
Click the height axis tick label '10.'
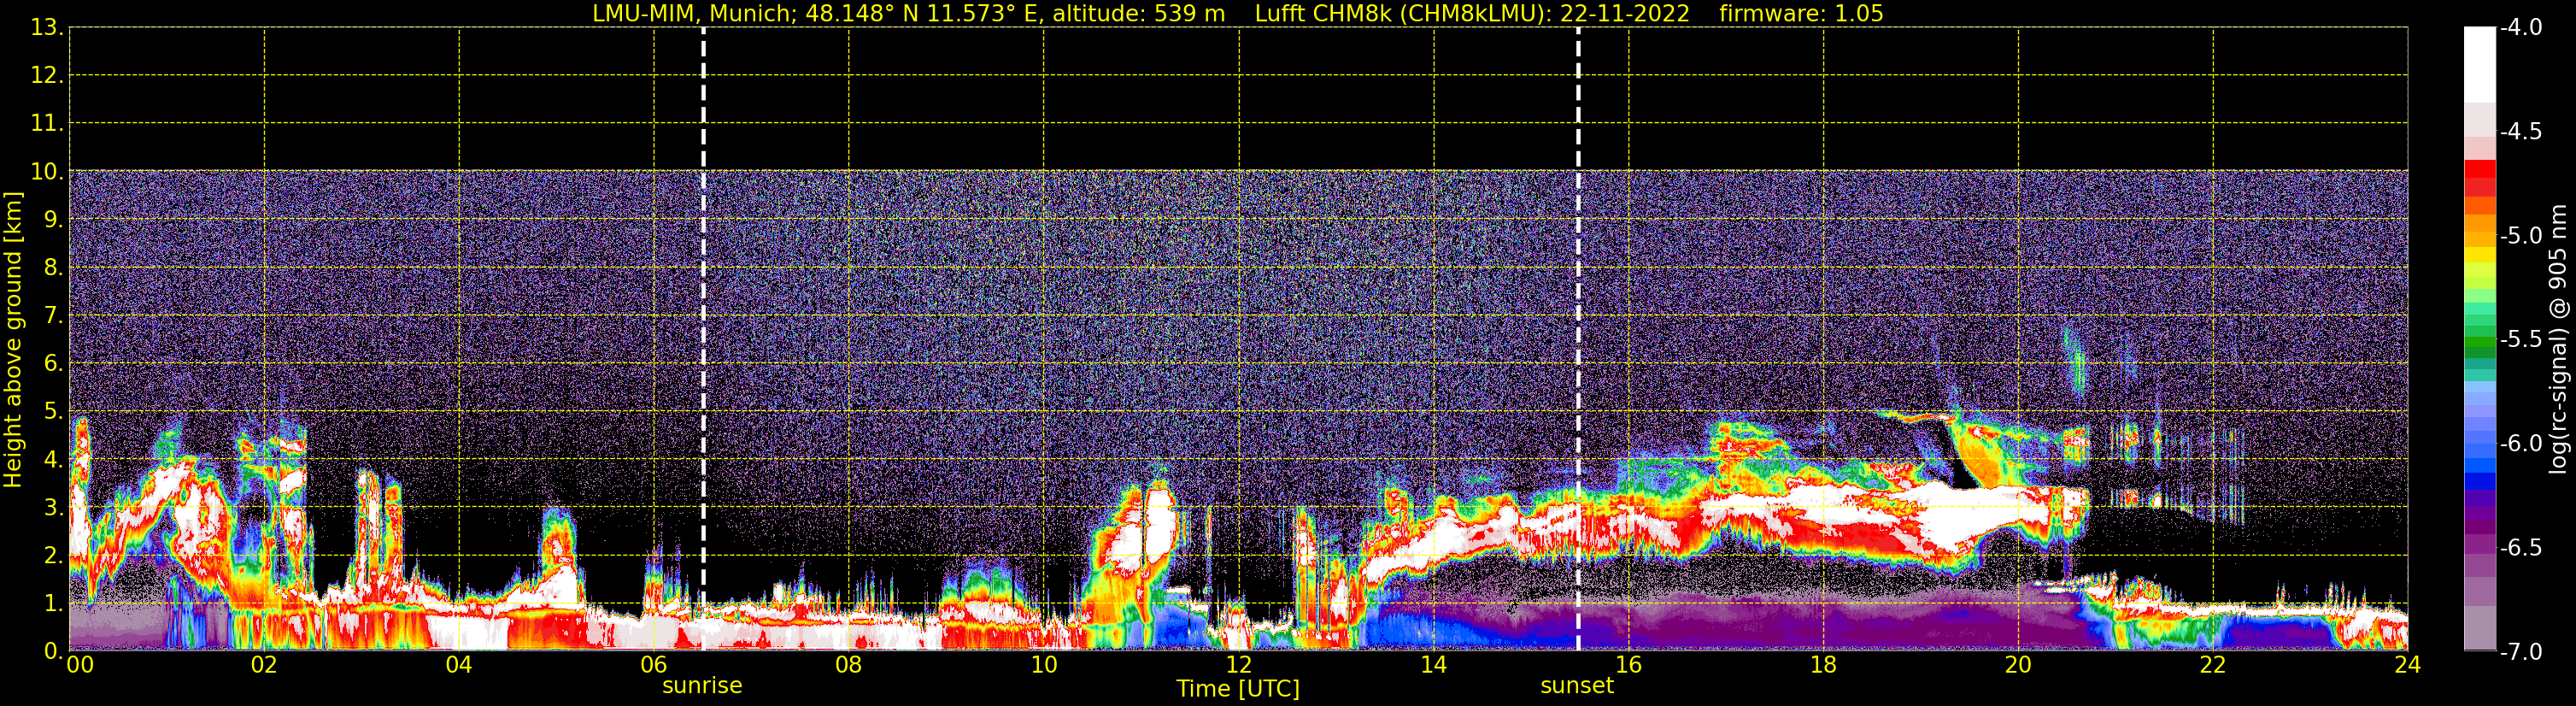[47, 172]
